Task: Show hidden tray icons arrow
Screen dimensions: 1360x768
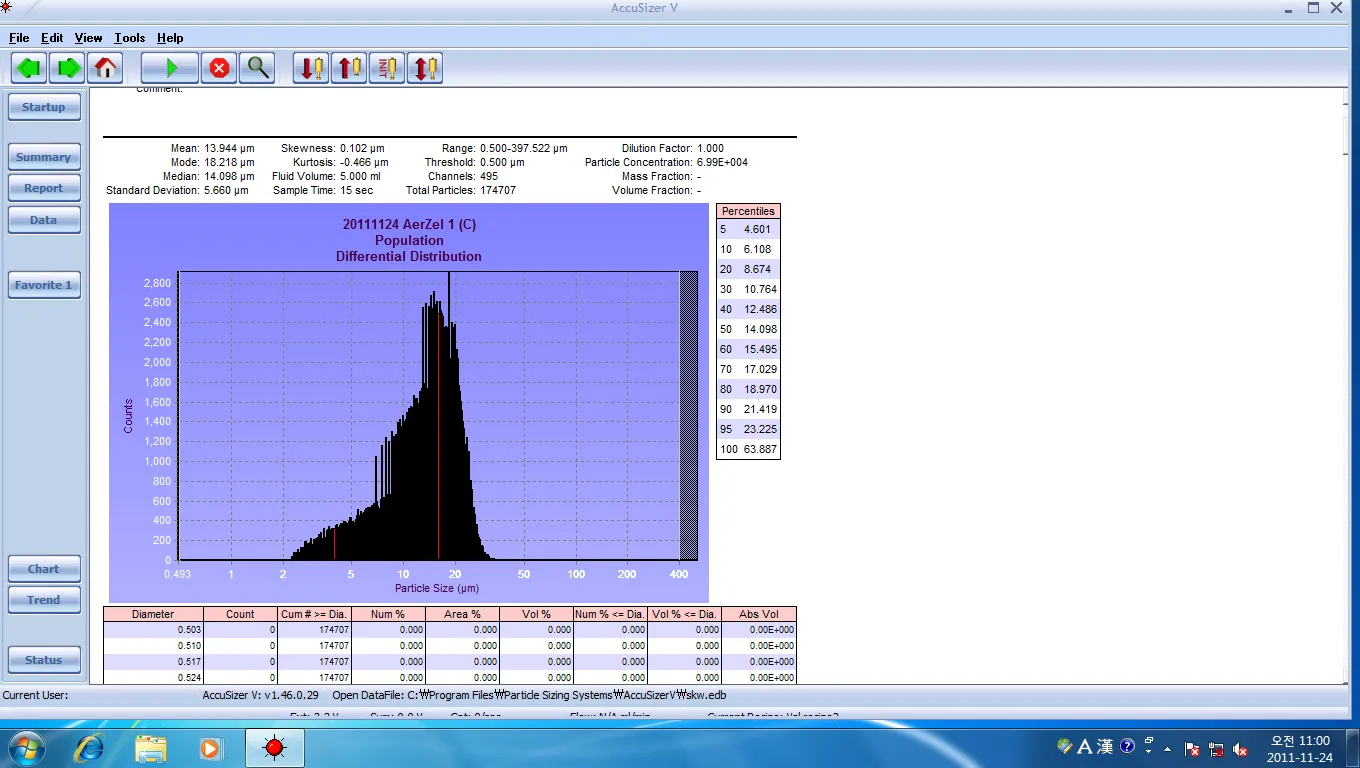Action: (x=1167, y=748)
